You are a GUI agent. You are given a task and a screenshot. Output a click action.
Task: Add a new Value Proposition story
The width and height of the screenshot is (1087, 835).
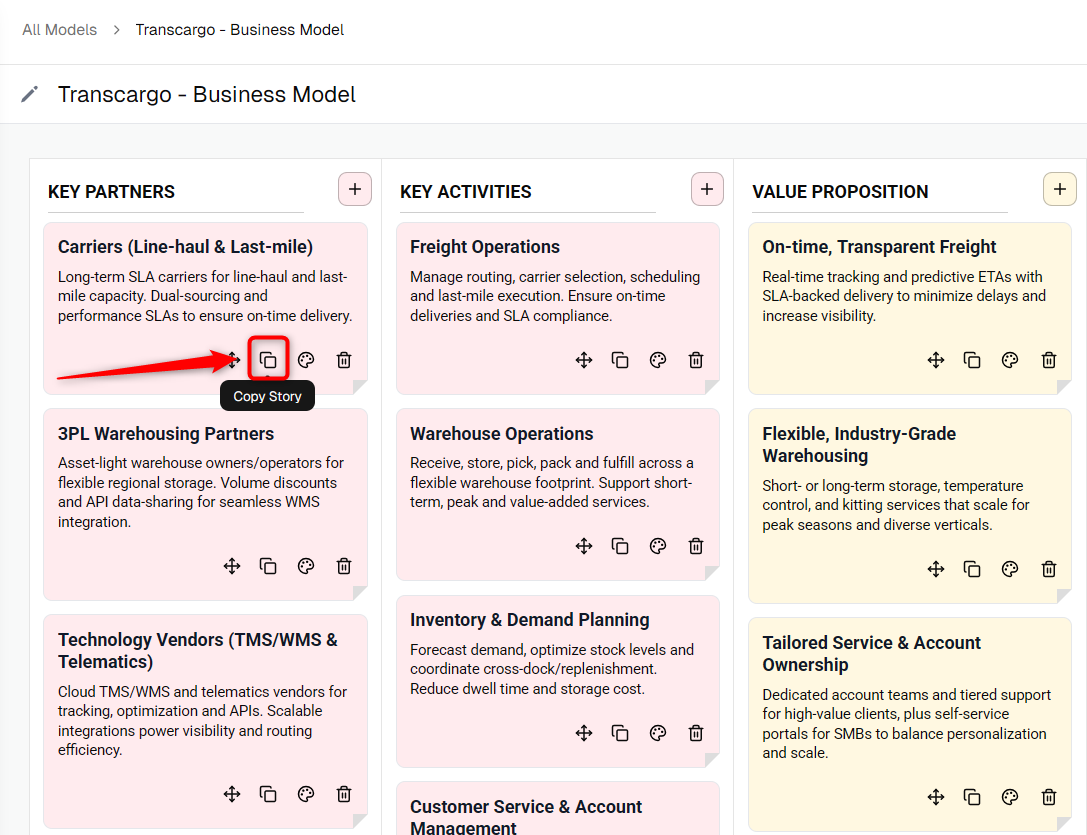pos(1060,189)
